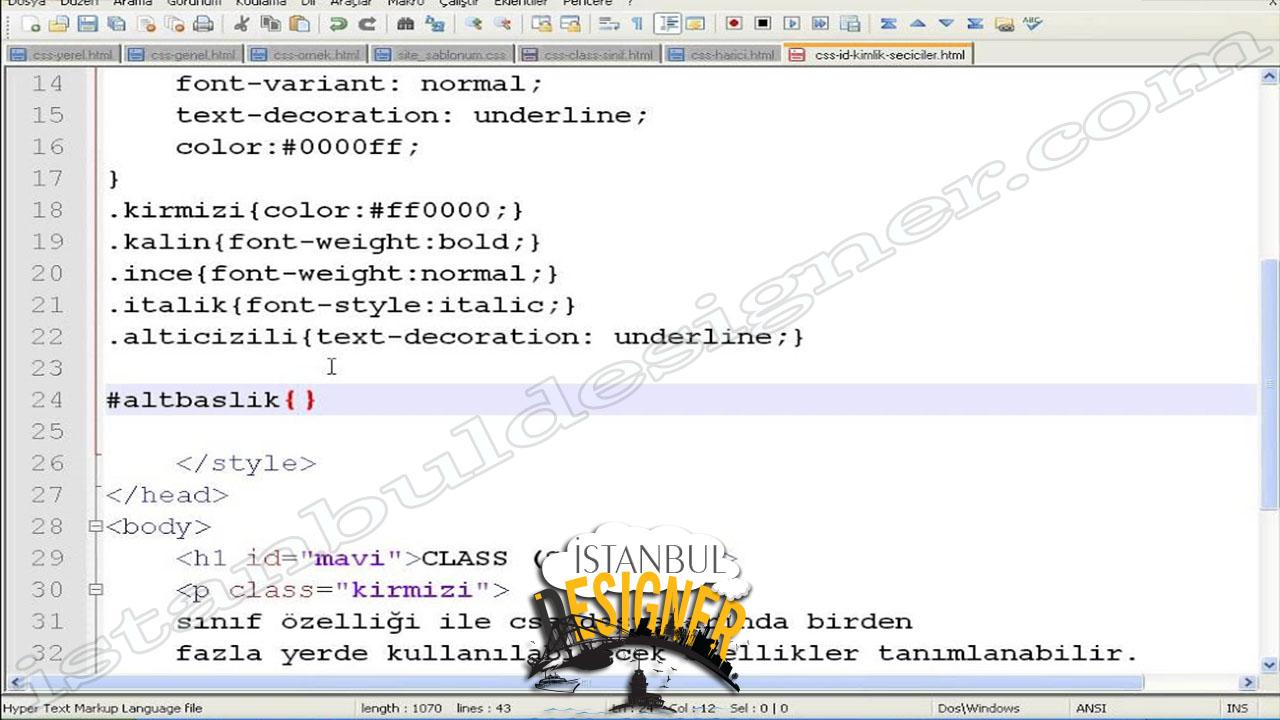
Task: Switch to the site_sablonum.css tab
Action: coord(441,55)
